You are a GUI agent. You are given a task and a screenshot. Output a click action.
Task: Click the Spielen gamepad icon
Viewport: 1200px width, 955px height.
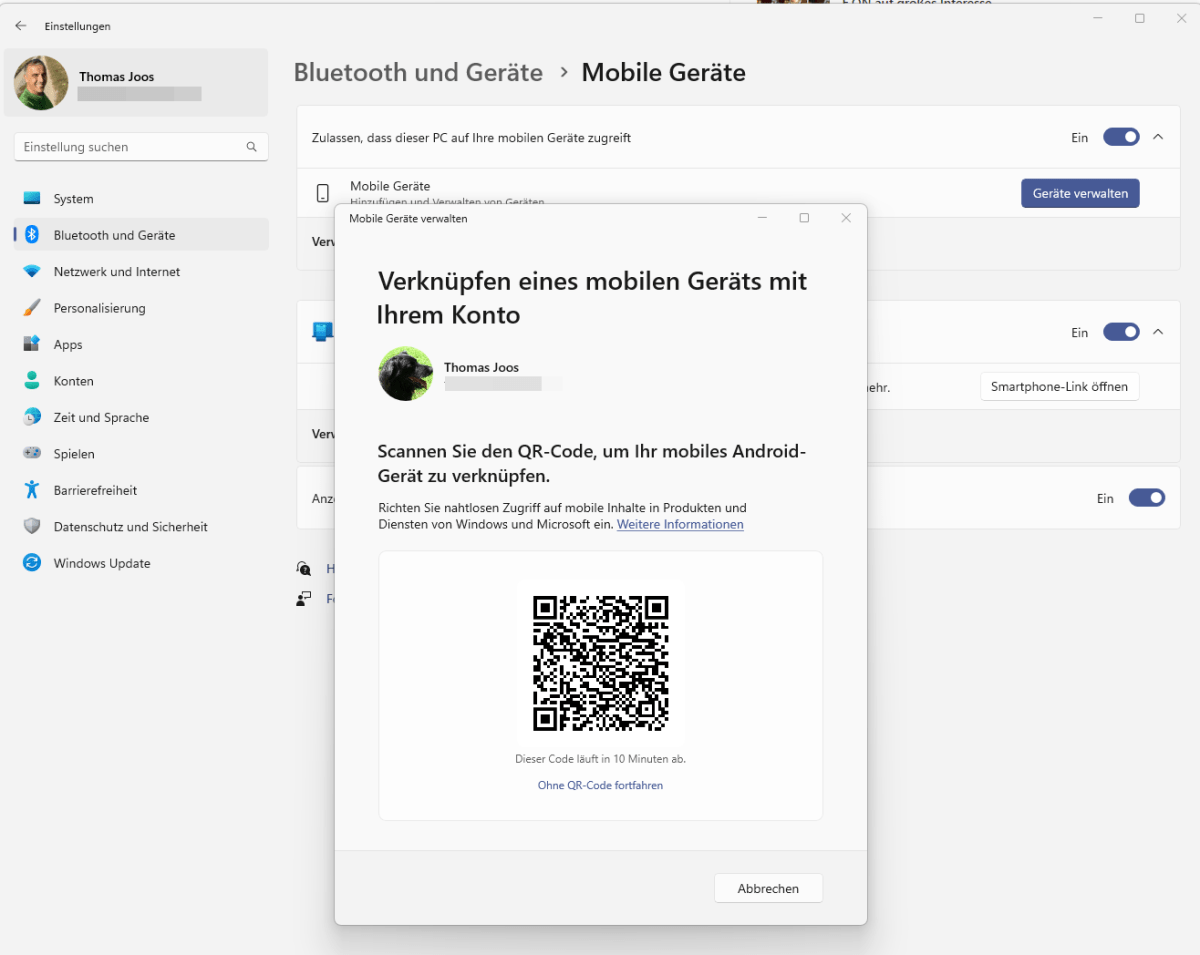pyautogui.click(x=32, y=454)
